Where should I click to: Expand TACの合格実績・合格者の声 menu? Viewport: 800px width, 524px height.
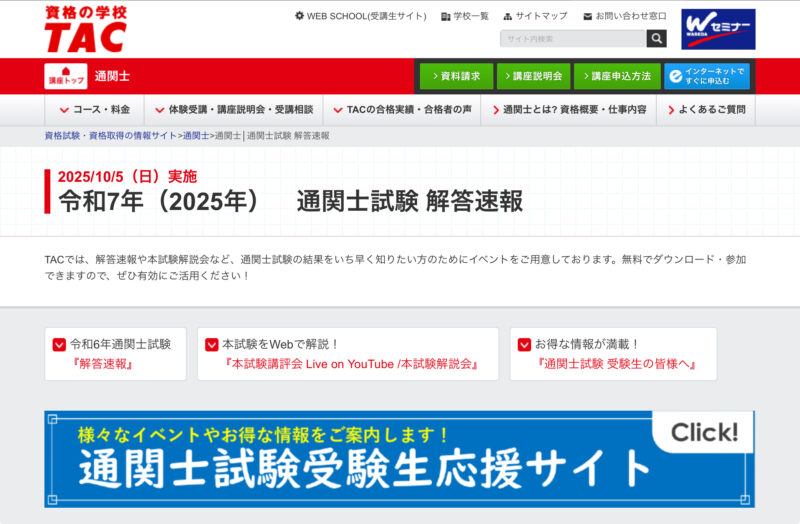401,110
